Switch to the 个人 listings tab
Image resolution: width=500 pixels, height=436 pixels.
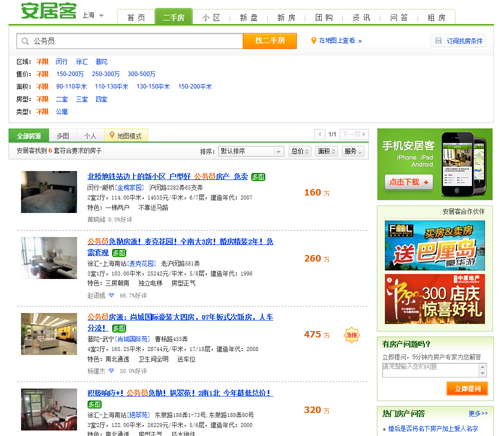tap(90, 136)
